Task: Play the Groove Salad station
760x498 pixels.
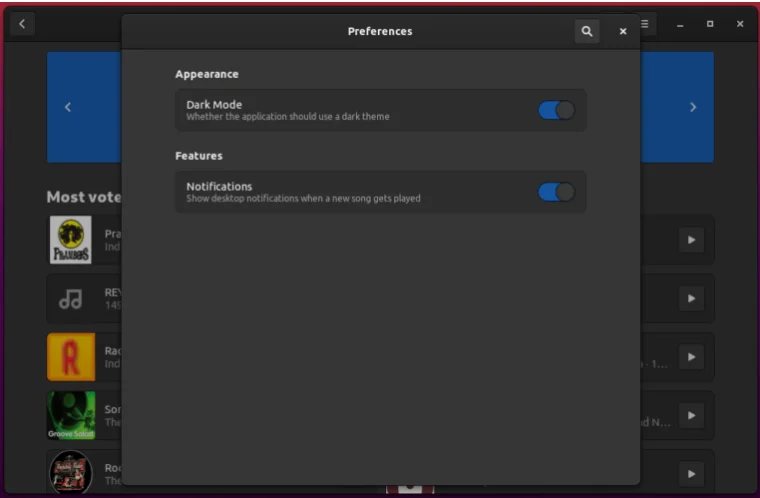Action: coord(691,415)
